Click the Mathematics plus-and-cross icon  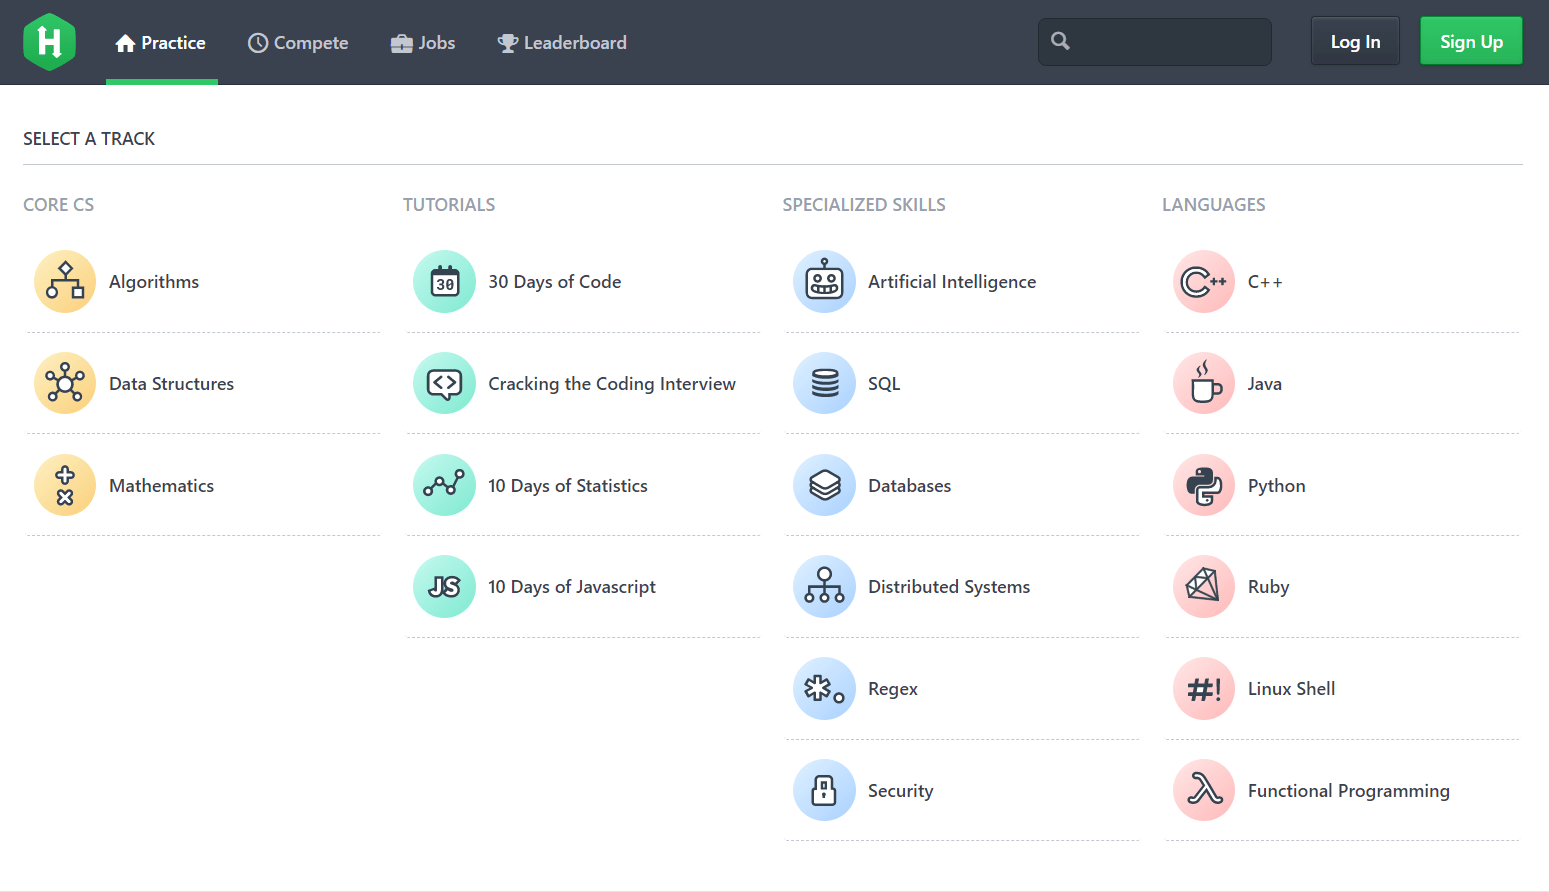pyautogui.click(x=65, y=485)
